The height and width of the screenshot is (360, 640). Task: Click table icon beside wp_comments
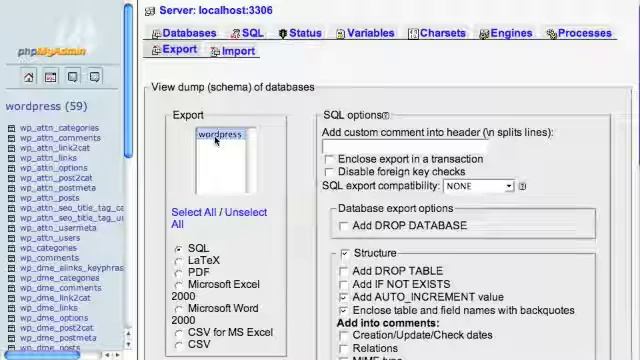coord(11,258)
